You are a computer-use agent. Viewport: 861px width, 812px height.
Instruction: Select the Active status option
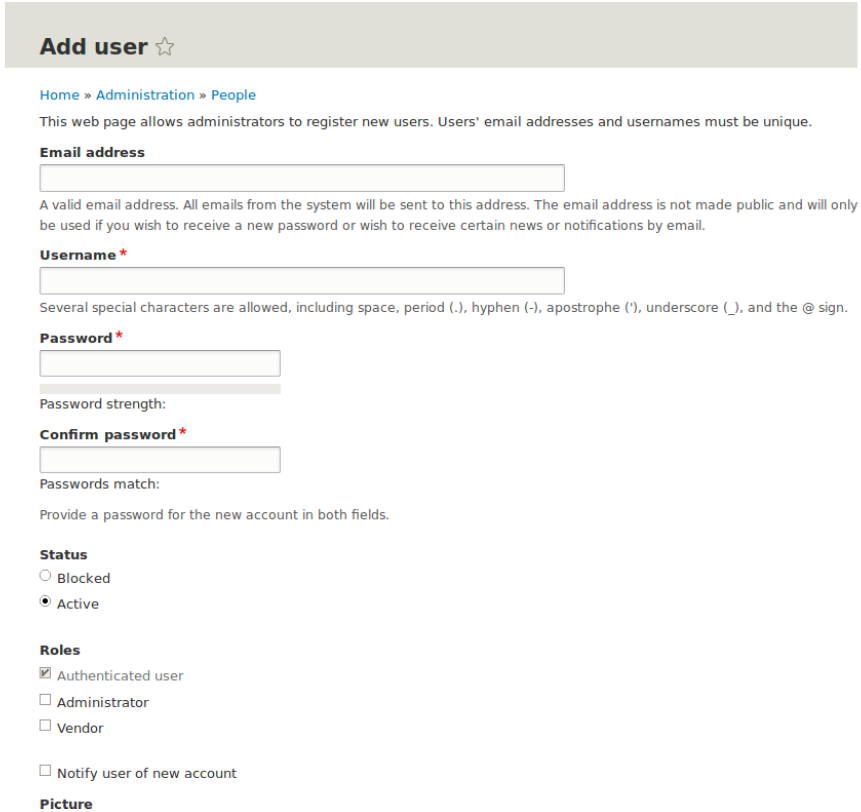45,600
